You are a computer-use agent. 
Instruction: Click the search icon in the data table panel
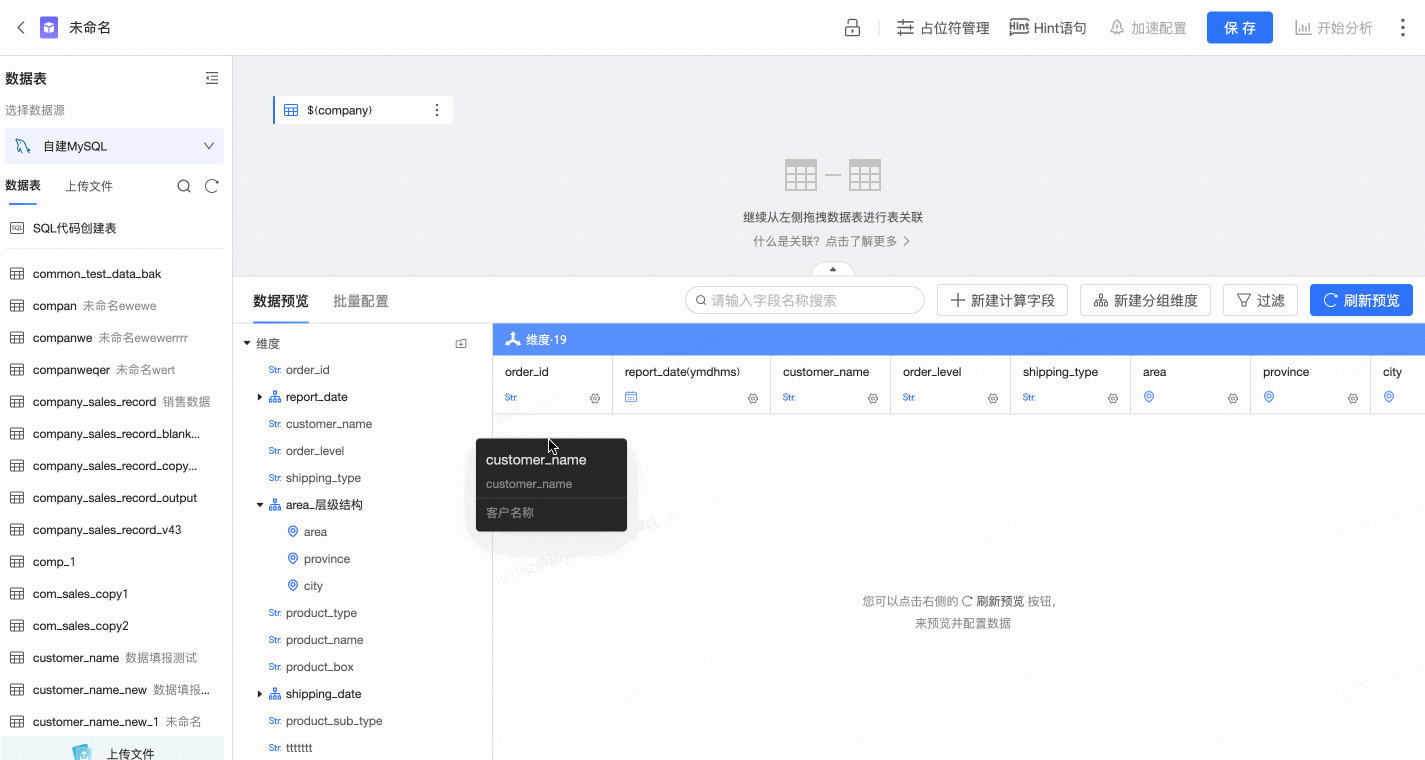click(184, 186)
